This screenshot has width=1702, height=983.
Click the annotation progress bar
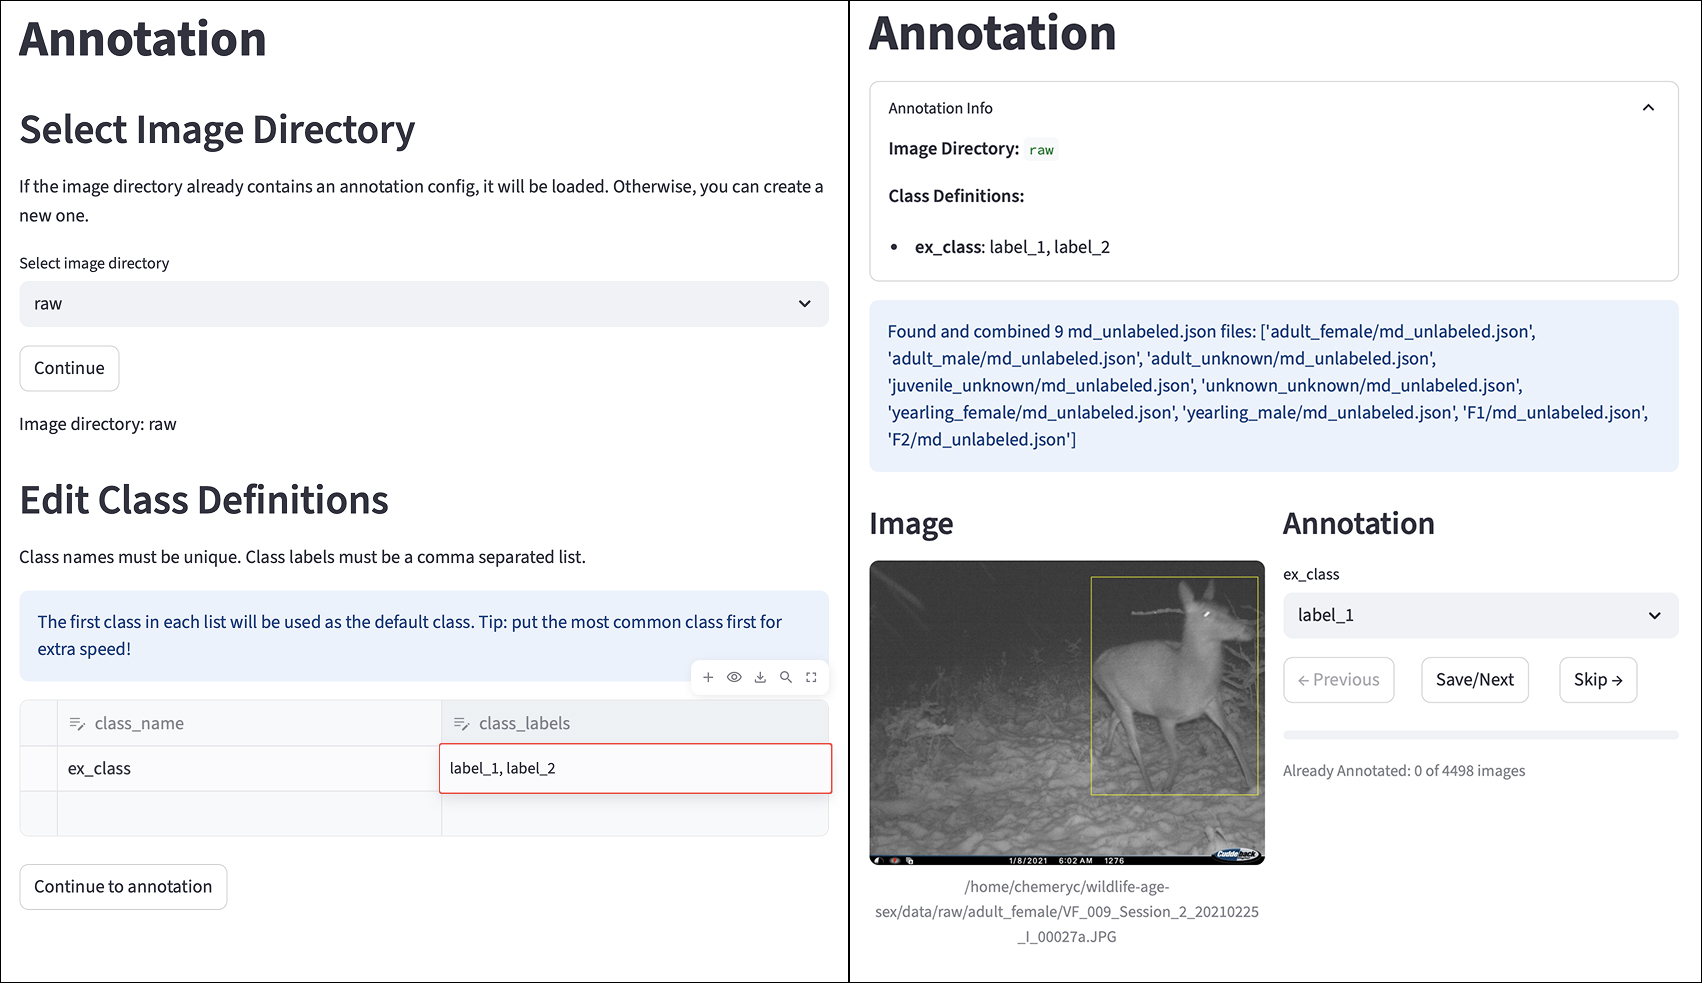1480,735
